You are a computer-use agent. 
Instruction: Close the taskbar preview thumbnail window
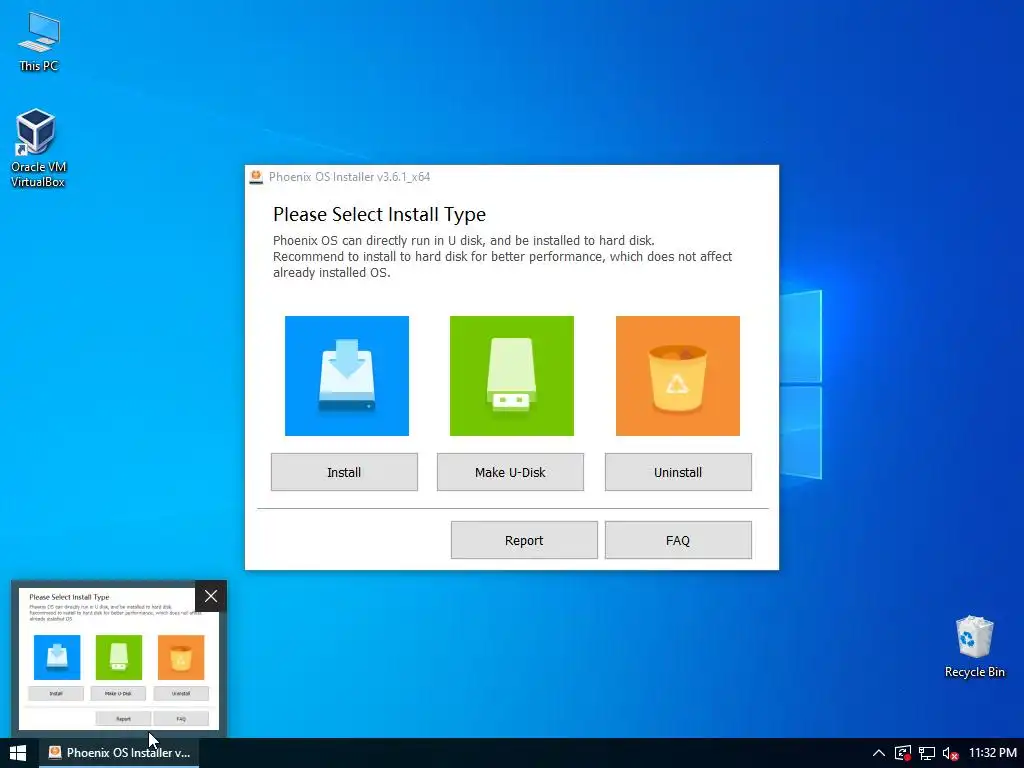pos(211,596)
